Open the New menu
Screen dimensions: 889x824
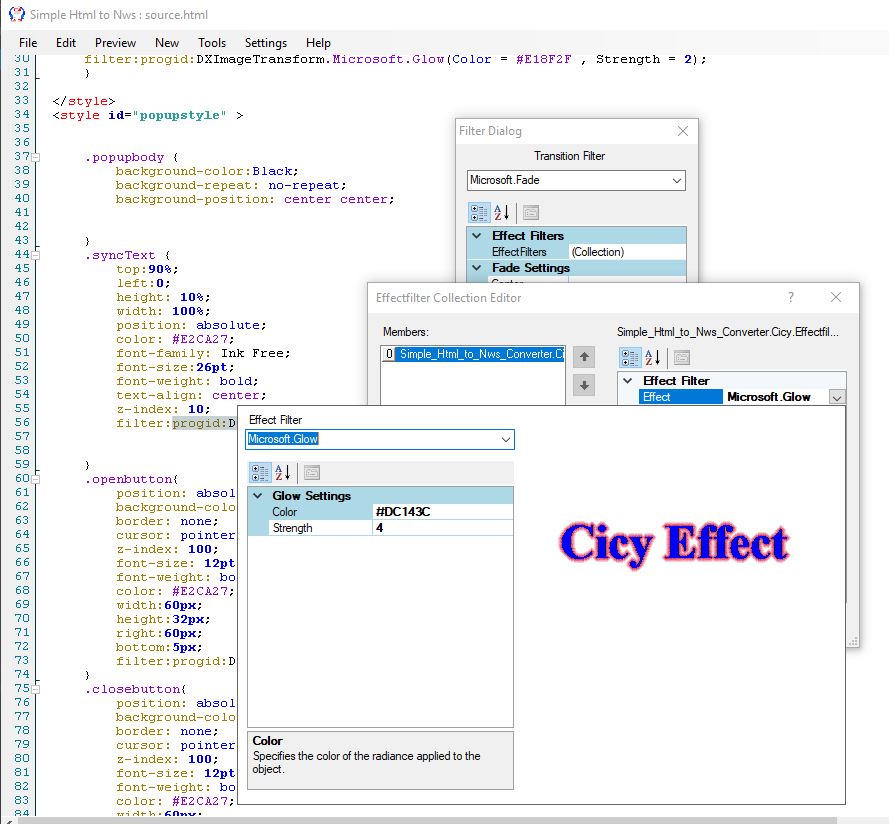pos(167,43)
